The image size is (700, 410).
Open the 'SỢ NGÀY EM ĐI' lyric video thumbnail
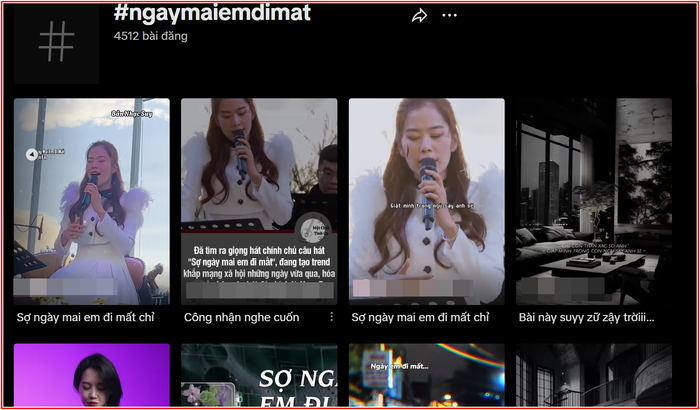coord(259,375)
